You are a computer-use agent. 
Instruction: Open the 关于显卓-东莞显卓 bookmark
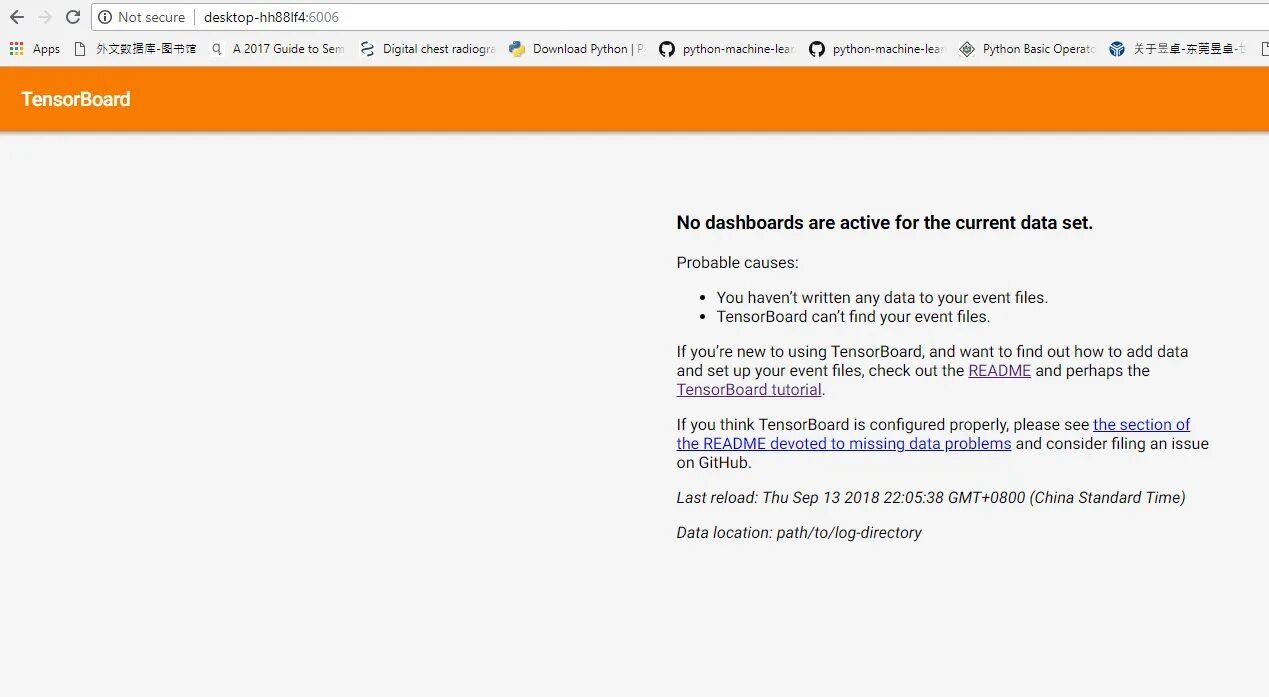click(x=1177, y=48)
